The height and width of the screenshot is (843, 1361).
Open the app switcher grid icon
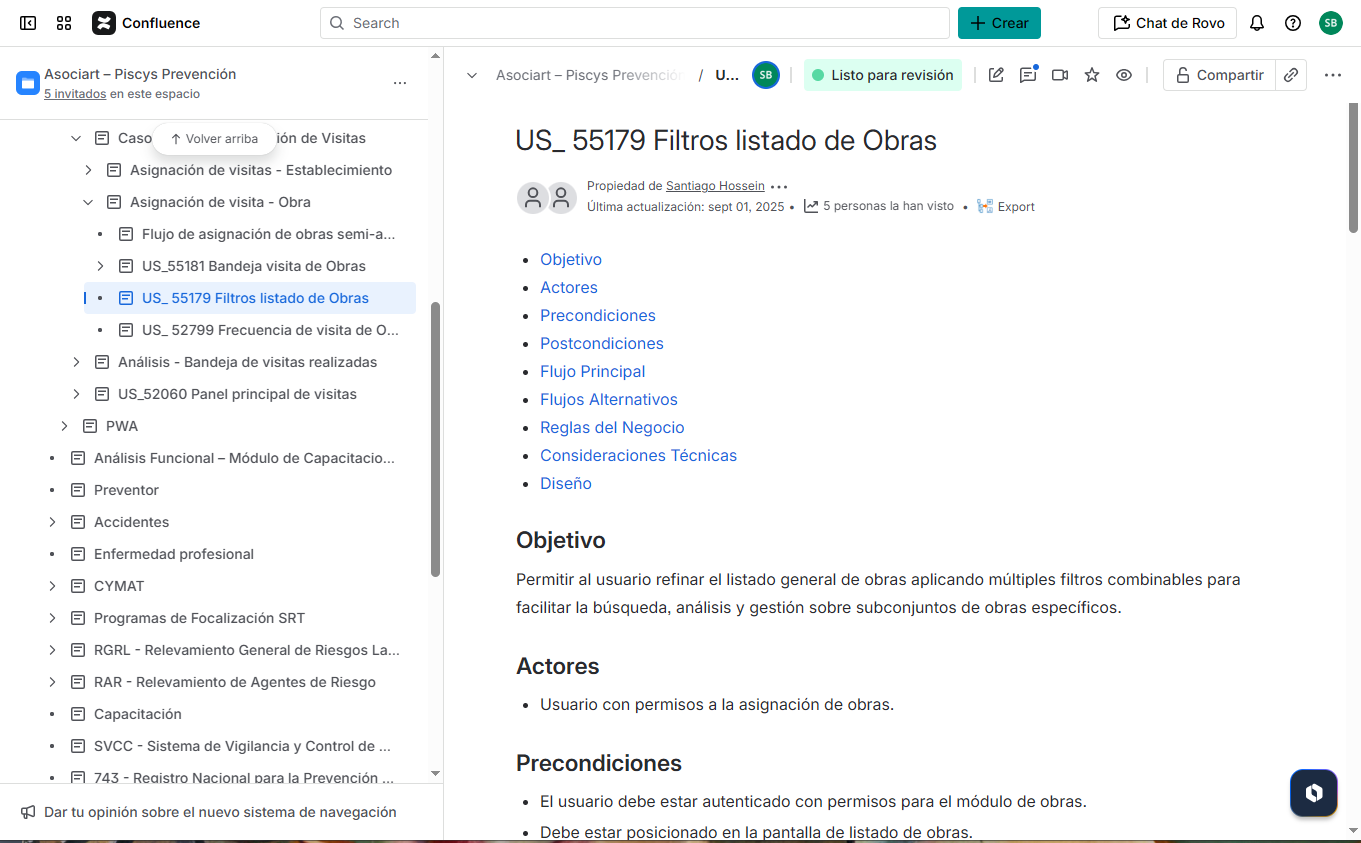(64, 23)
